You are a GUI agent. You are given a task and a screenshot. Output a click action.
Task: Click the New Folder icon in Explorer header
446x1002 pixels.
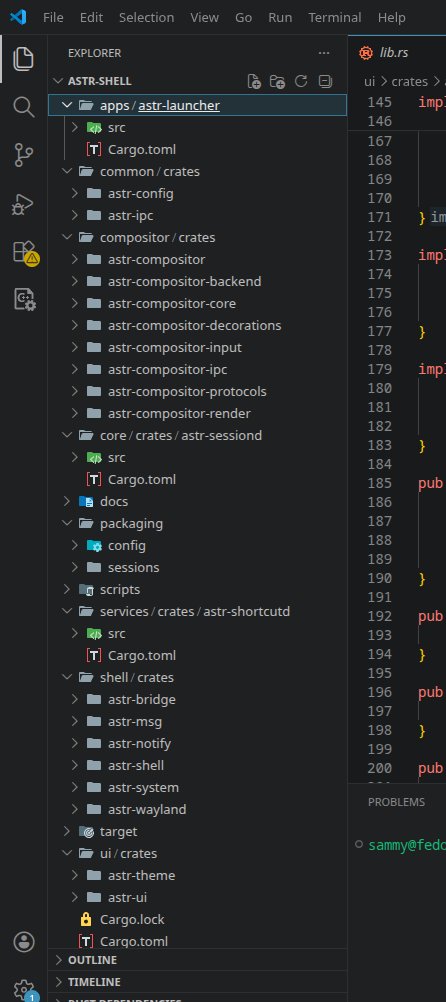click(277, 81)
